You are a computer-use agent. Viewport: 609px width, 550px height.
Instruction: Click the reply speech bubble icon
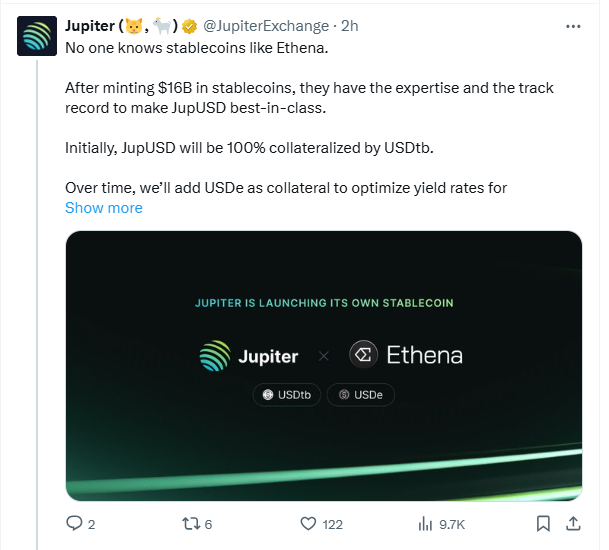tap(73, 523)
